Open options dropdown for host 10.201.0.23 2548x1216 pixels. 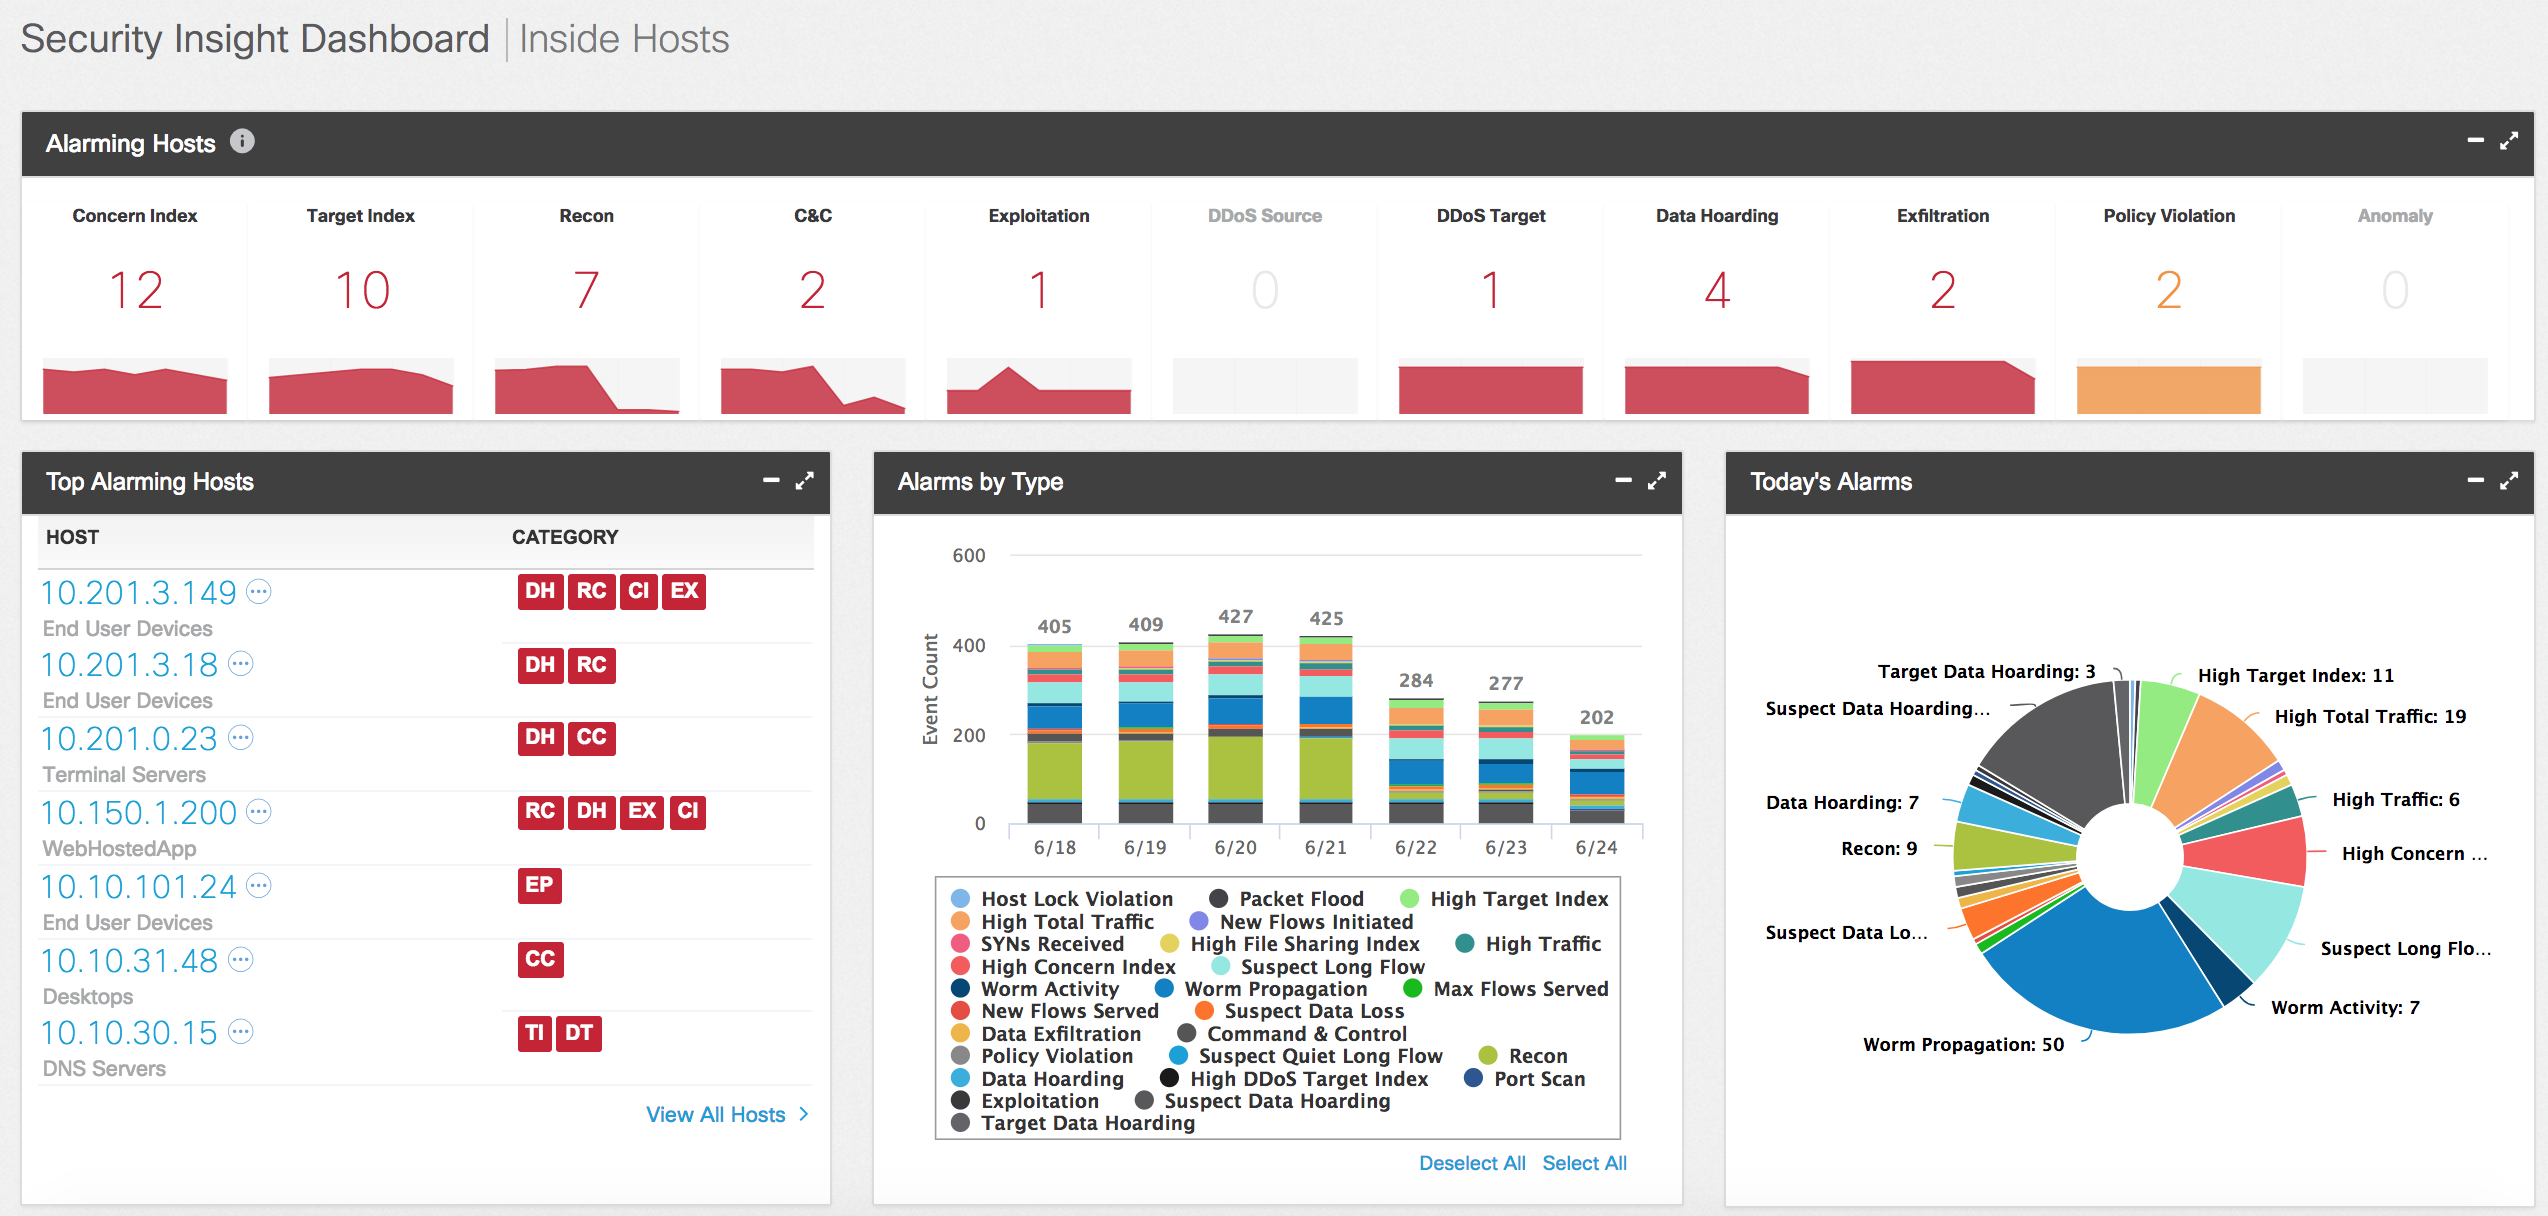click(241, 738)
